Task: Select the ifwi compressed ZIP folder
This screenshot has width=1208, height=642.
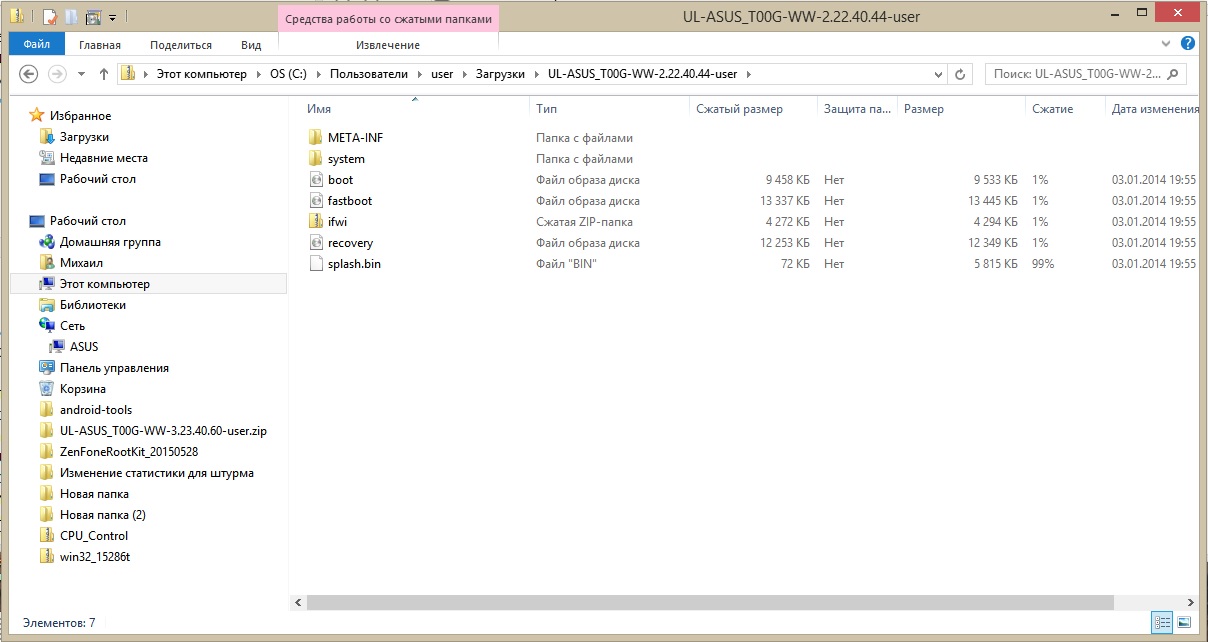Action: coord(337,222)
